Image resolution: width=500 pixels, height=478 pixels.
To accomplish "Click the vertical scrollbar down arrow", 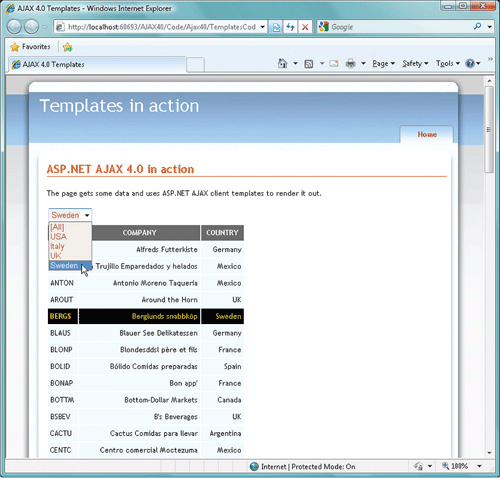I will pos(489,453).
